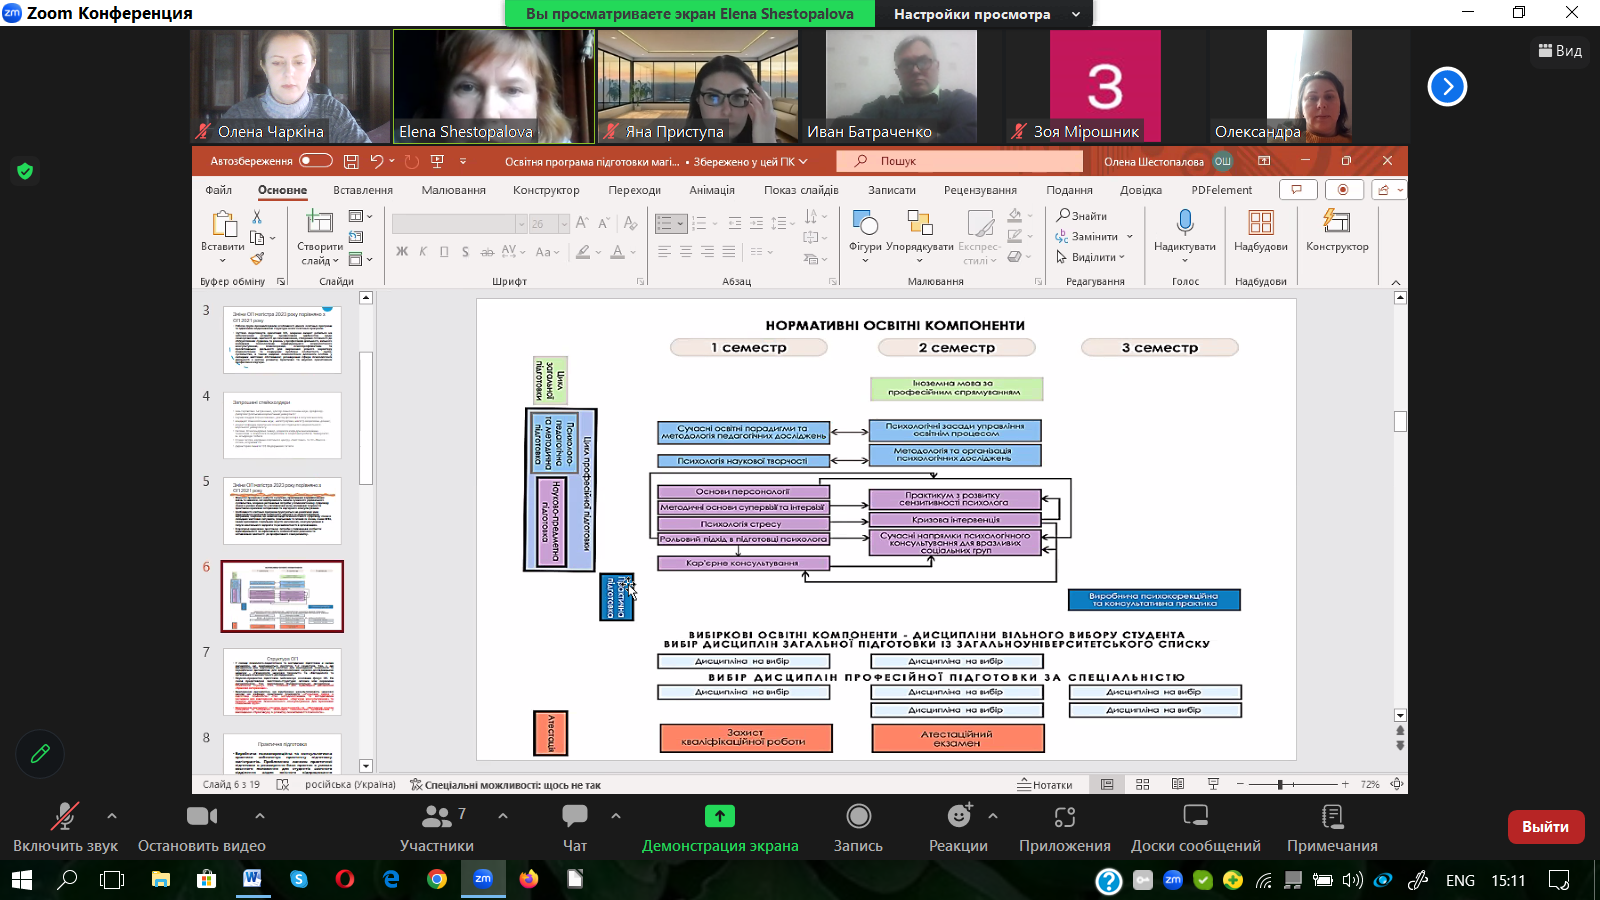Click fit slide to window icon
1600x900 pixels.
point(1397,785)
